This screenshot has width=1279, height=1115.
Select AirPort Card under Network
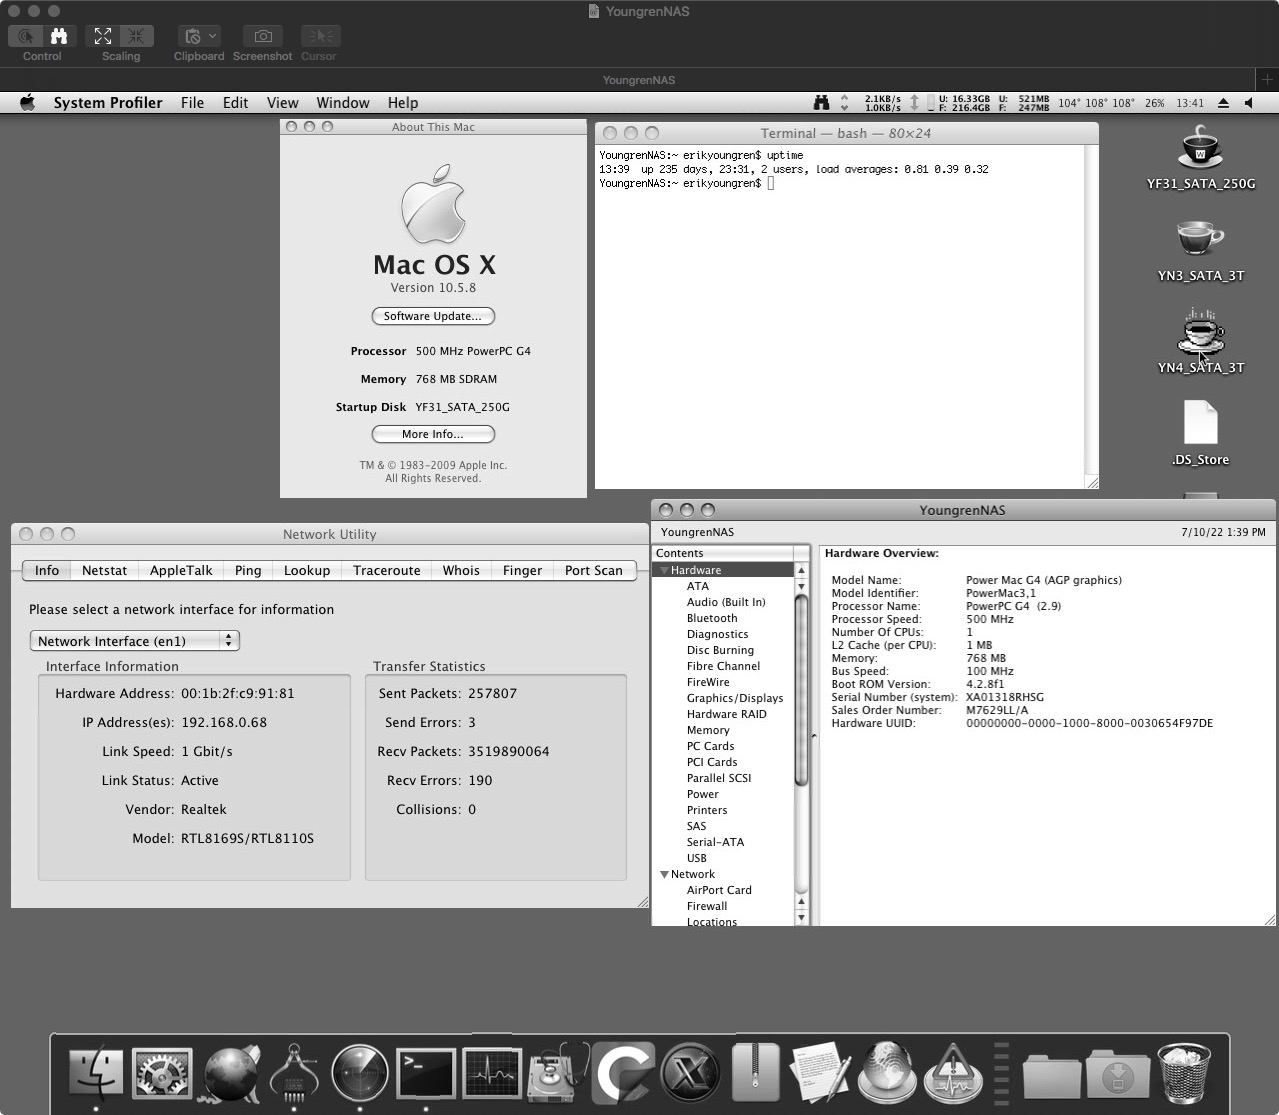point(719,890)
